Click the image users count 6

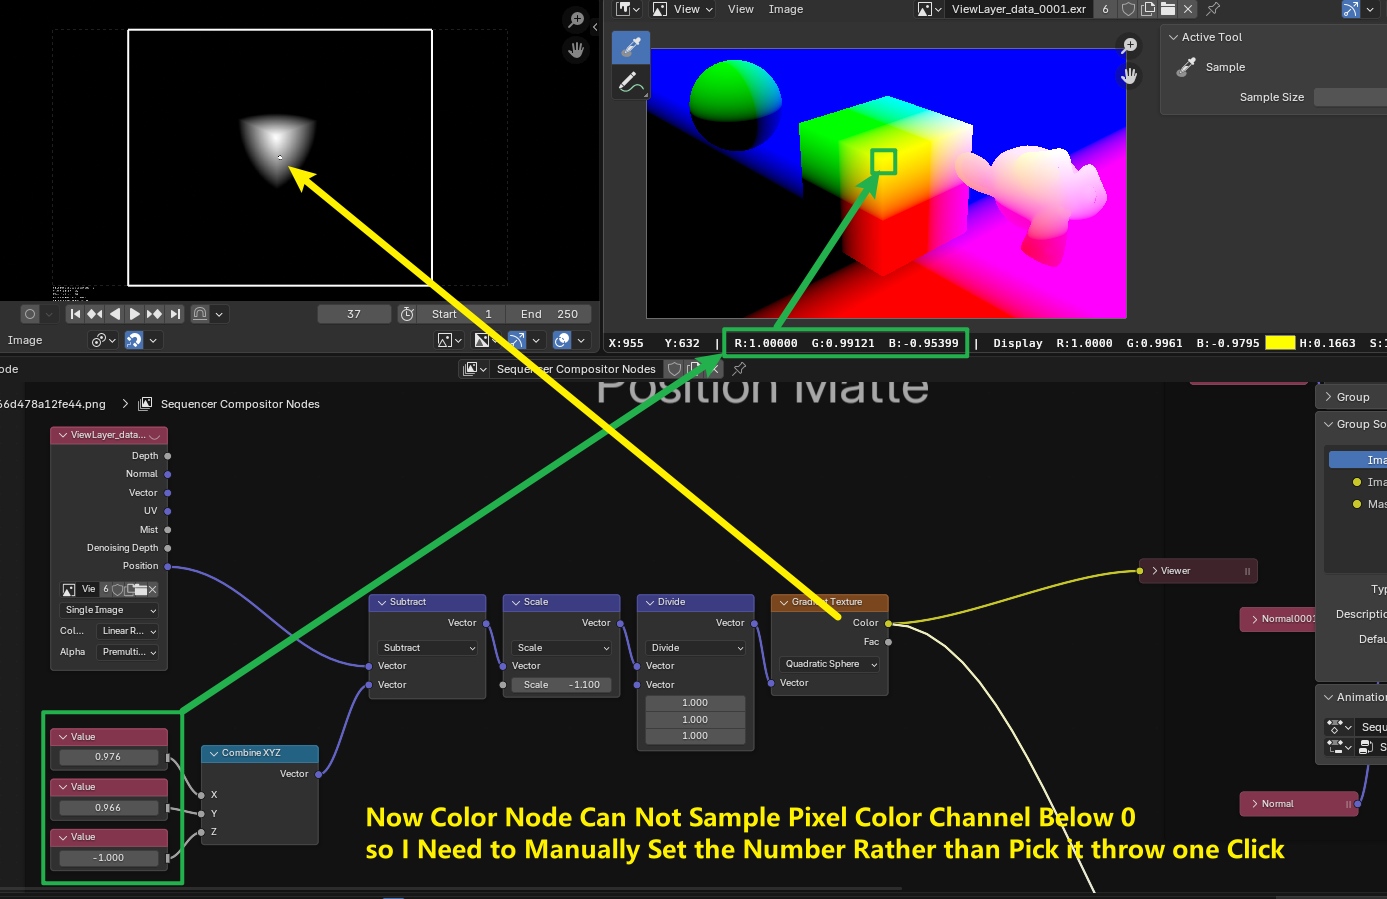1105,9
